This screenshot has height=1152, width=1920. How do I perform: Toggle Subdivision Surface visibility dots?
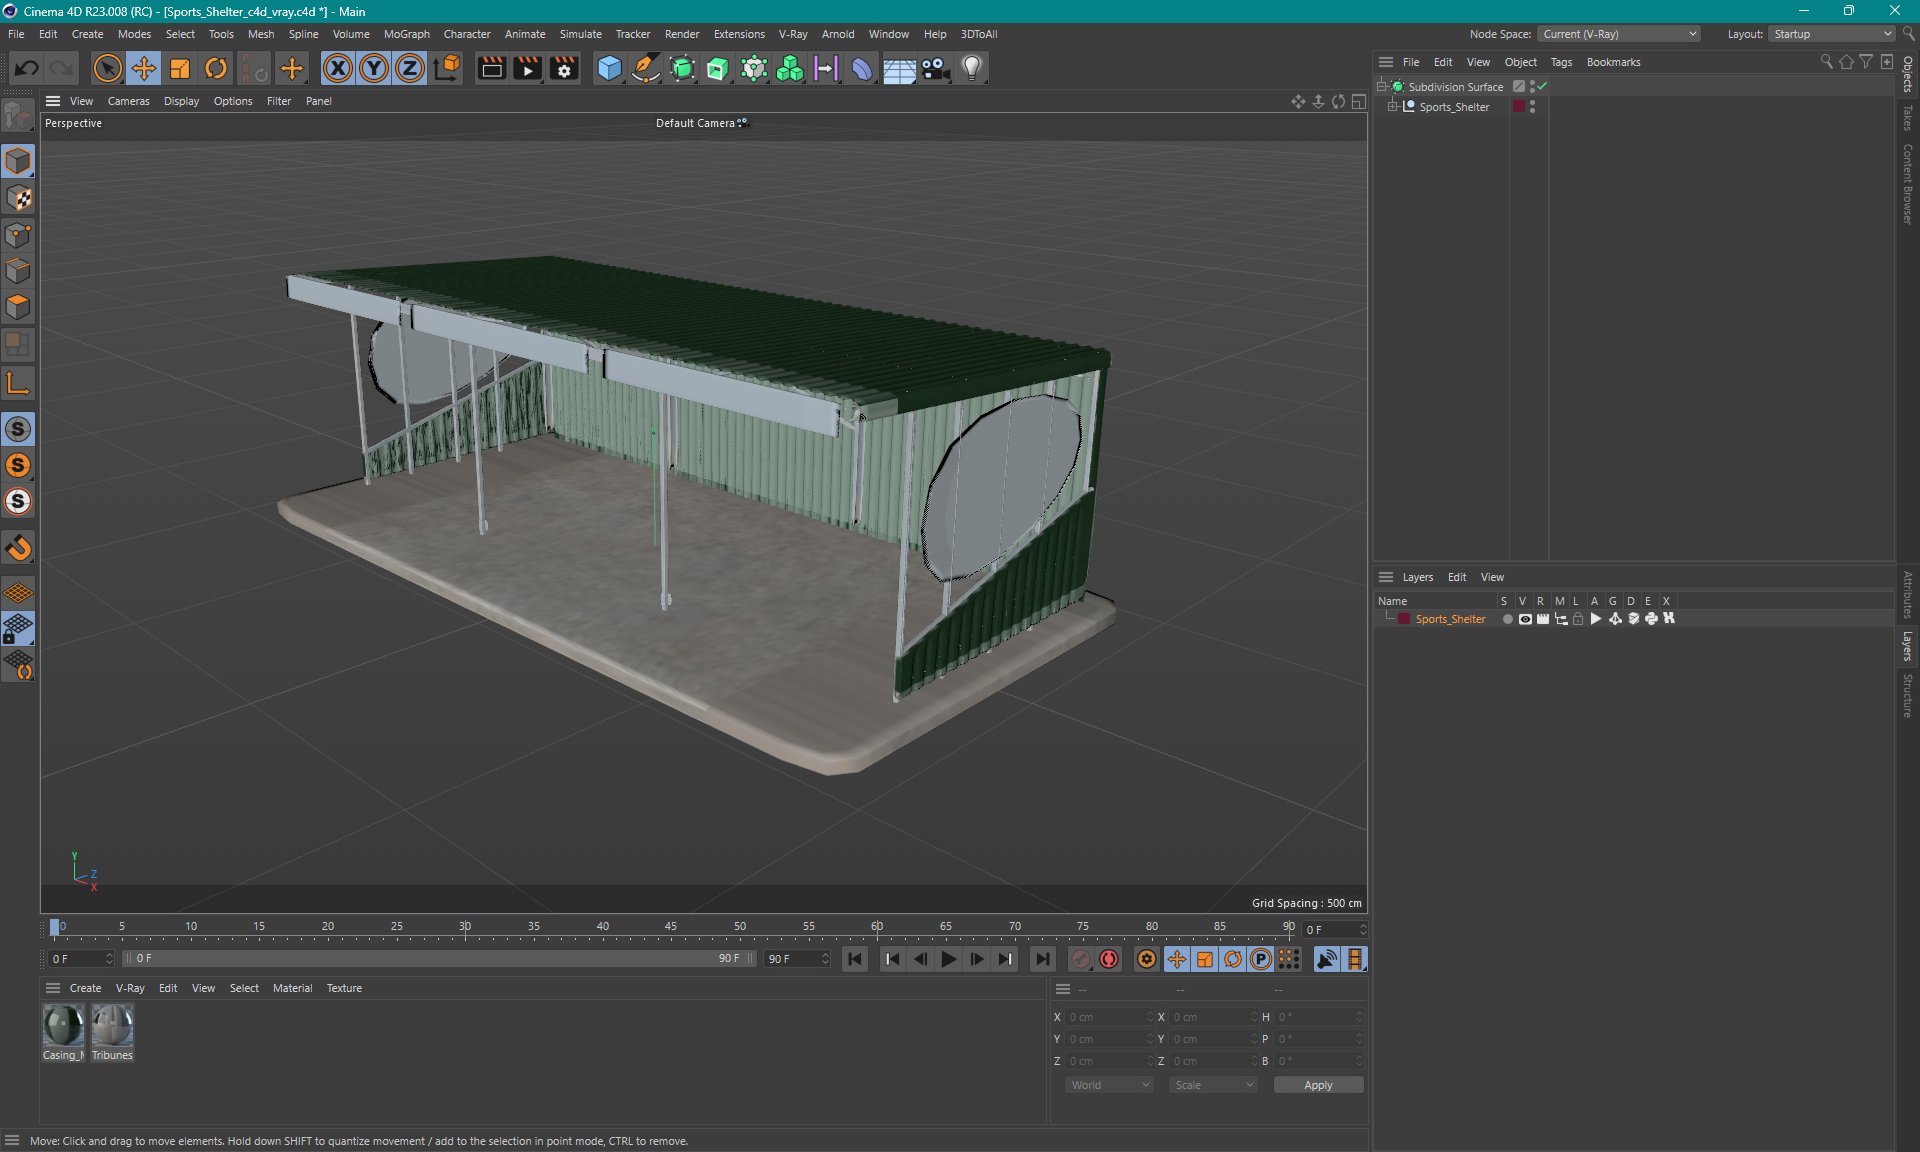[x=1532, y=86]
